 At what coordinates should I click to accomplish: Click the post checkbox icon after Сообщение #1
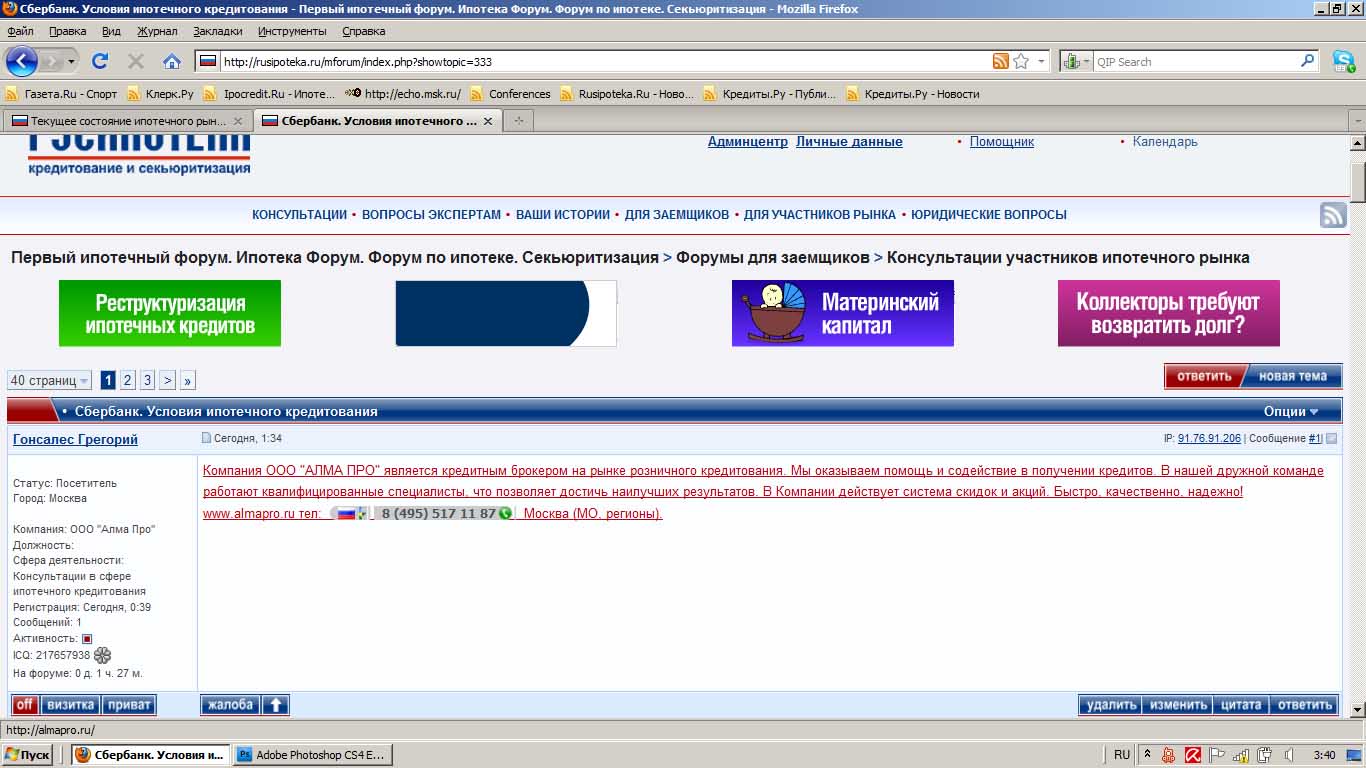pos(1331,438)
